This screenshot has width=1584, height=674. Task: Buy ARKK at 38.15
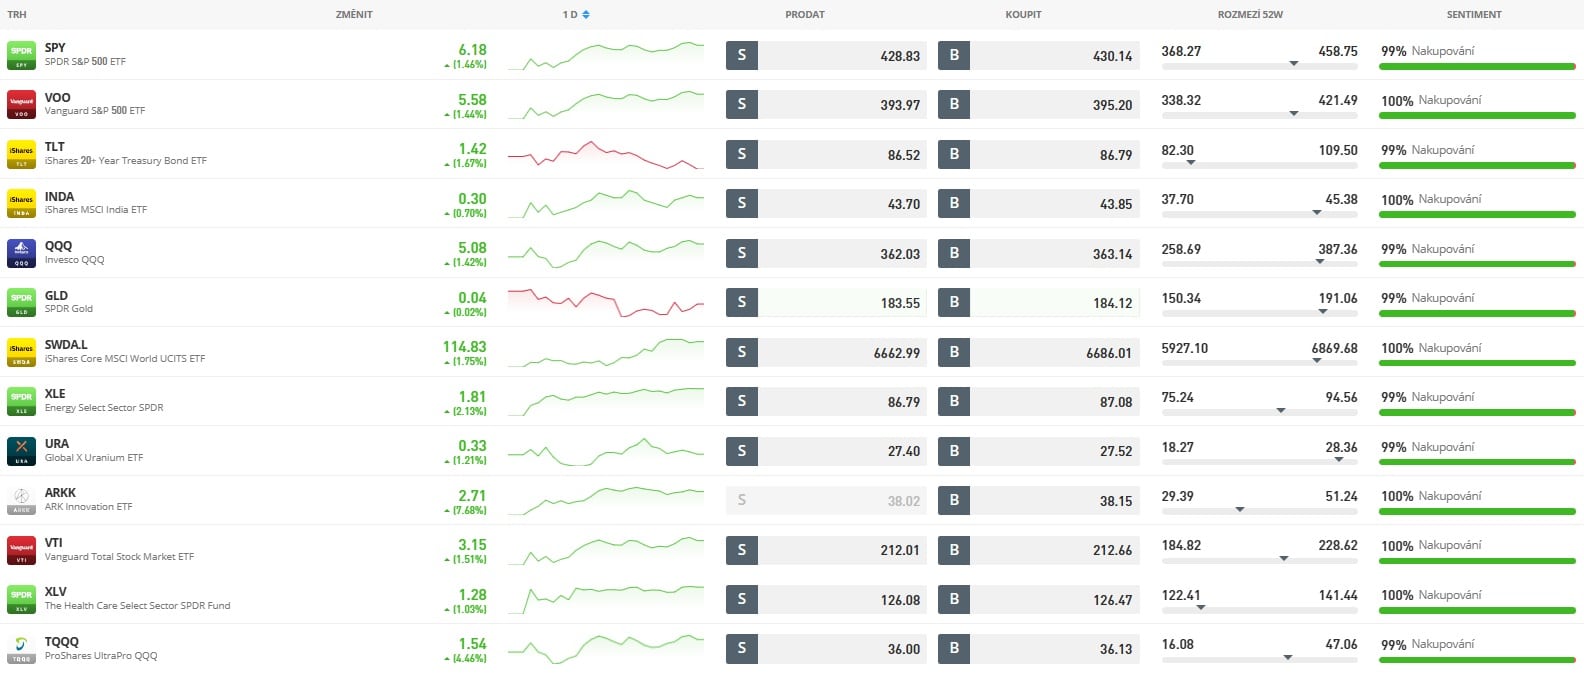point(1038,500)
